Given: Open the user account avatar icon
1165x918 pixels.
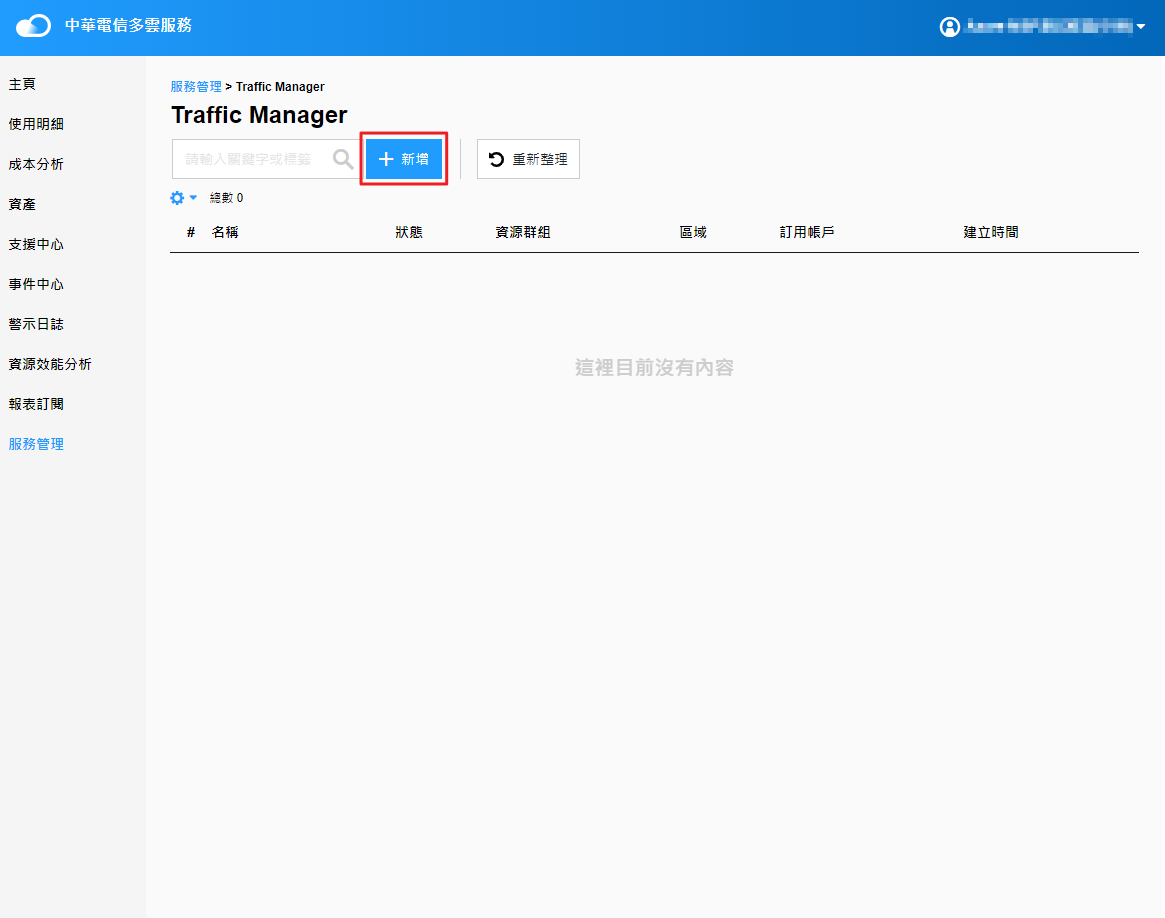Looking at the screenshot, I should (x=950, y=27).
